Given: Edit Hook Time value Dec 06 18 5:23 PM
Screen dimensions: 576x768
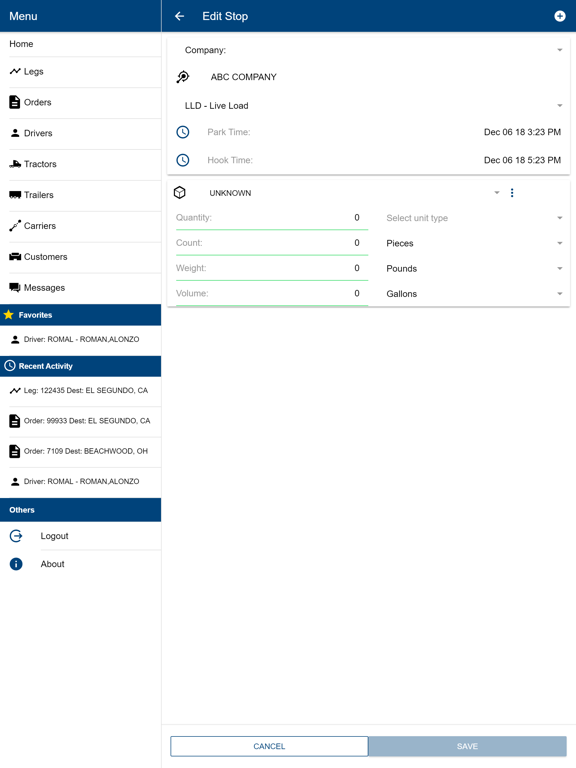Looking at the screenshot, I should [522, 160].
